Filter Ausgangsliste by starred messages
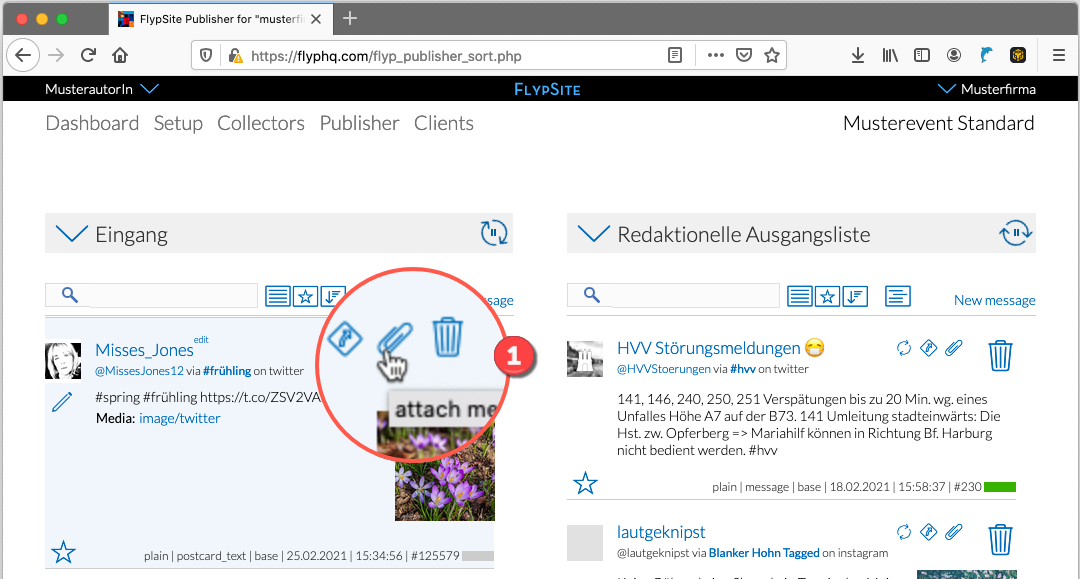 point(827,297)
